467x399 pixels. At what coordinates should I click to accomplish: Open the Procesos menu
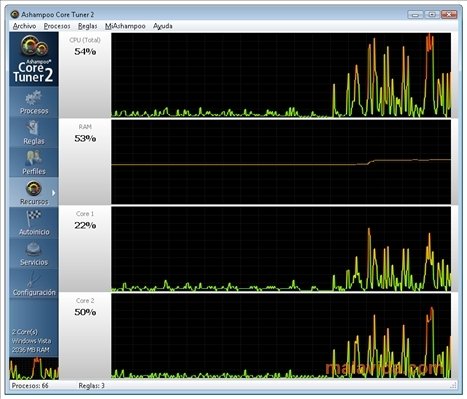(x=57, y=26)
